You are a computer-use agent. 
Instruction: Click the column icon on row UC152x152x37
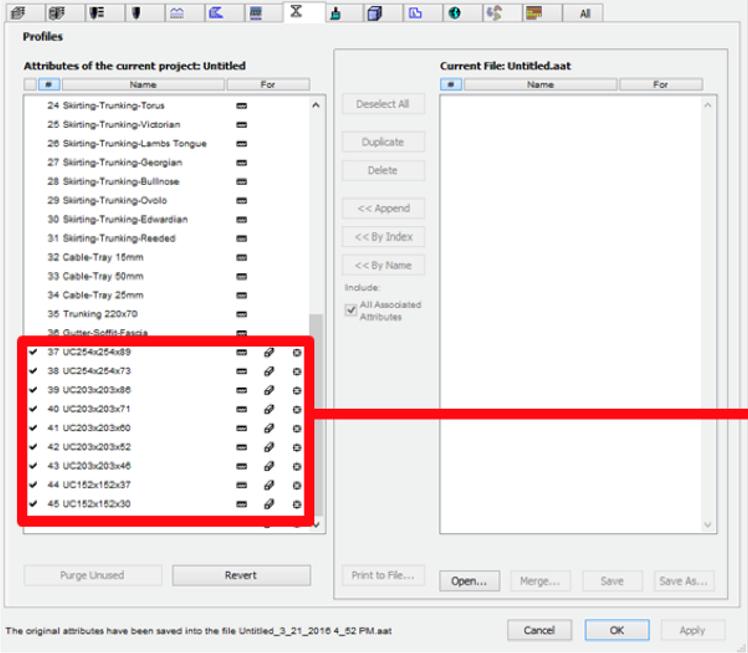pyautogui.click(x=297, y=485)
